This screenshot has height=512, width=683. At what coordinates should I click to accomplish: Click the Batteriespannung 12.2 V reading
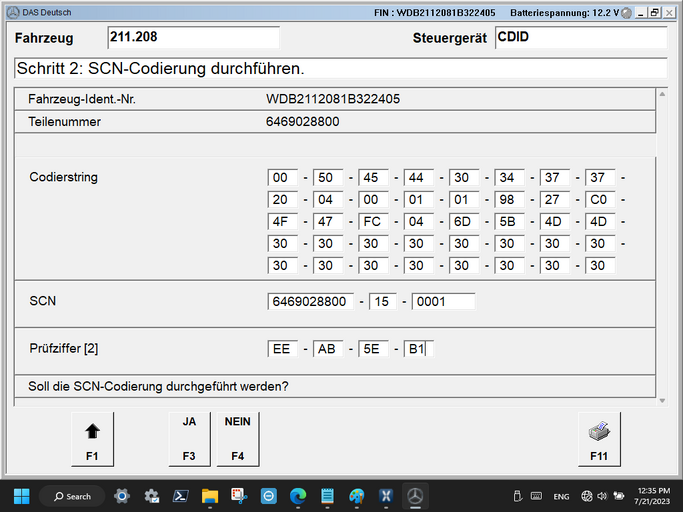click(x=565, y=13)
